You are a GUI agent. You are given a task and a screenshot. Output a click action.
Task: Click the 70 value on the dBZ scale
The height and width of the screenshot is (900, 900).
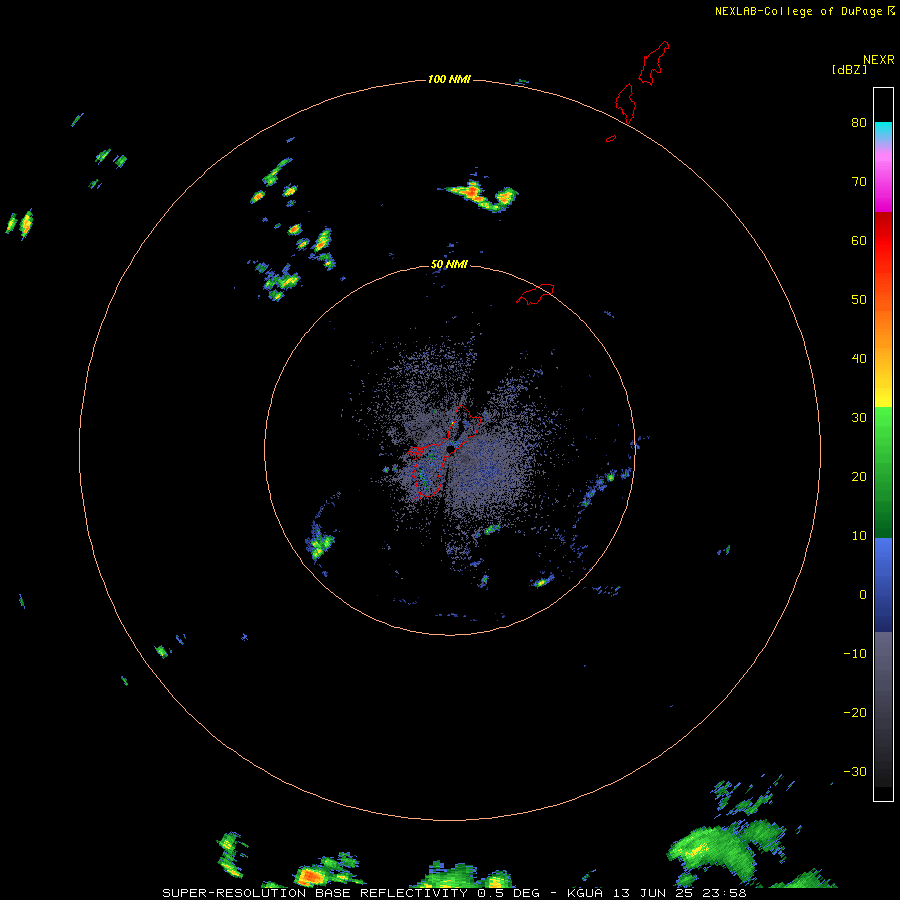tap(859, 181)
